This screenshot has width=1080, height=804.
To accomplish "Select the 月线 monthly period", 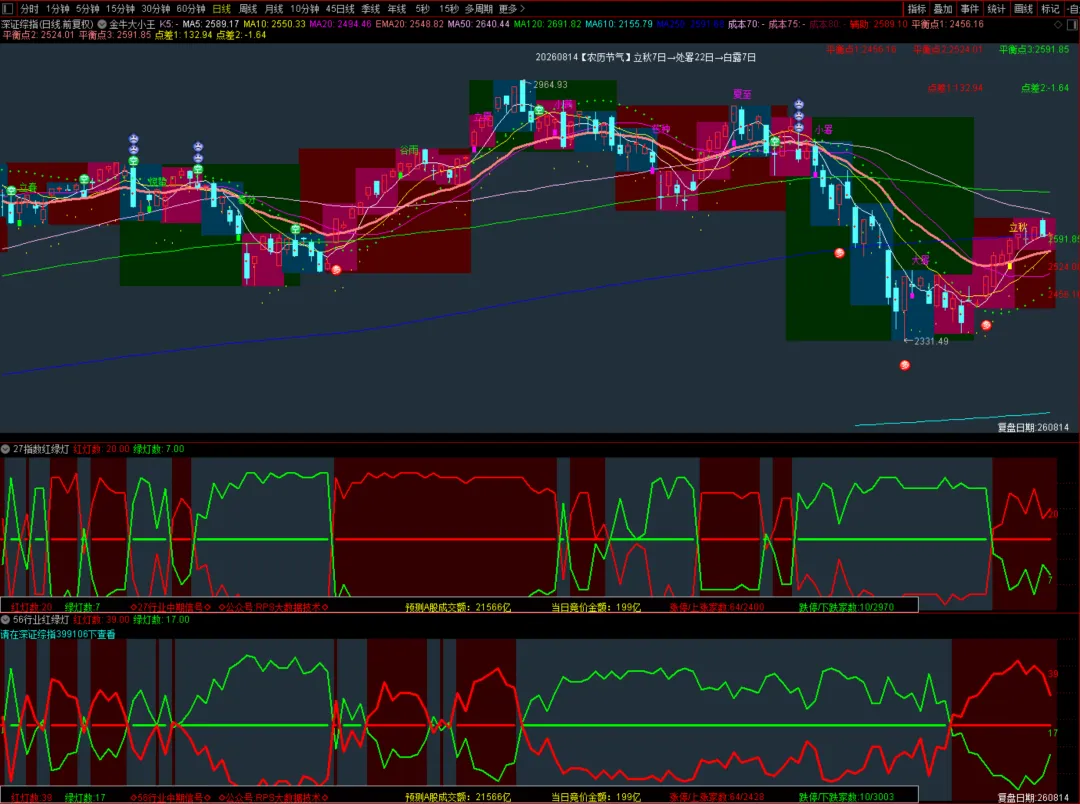I will point(274,9).
